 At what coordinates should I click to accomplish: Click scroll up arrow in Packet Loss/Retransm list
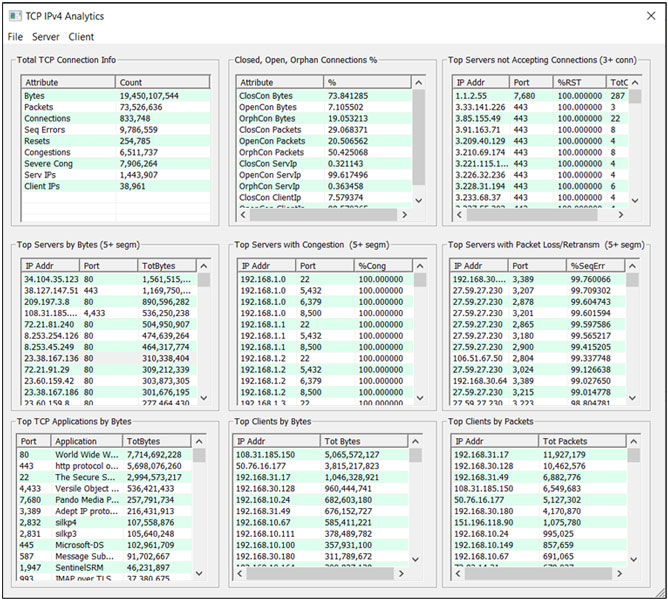pos(632,266)
